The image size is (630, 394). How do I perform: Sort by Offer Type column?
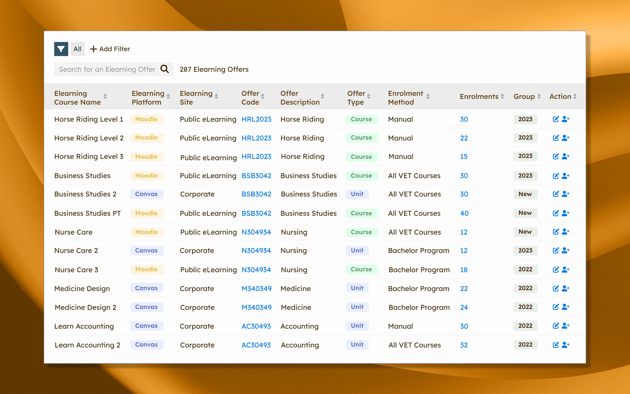[368, 96]
